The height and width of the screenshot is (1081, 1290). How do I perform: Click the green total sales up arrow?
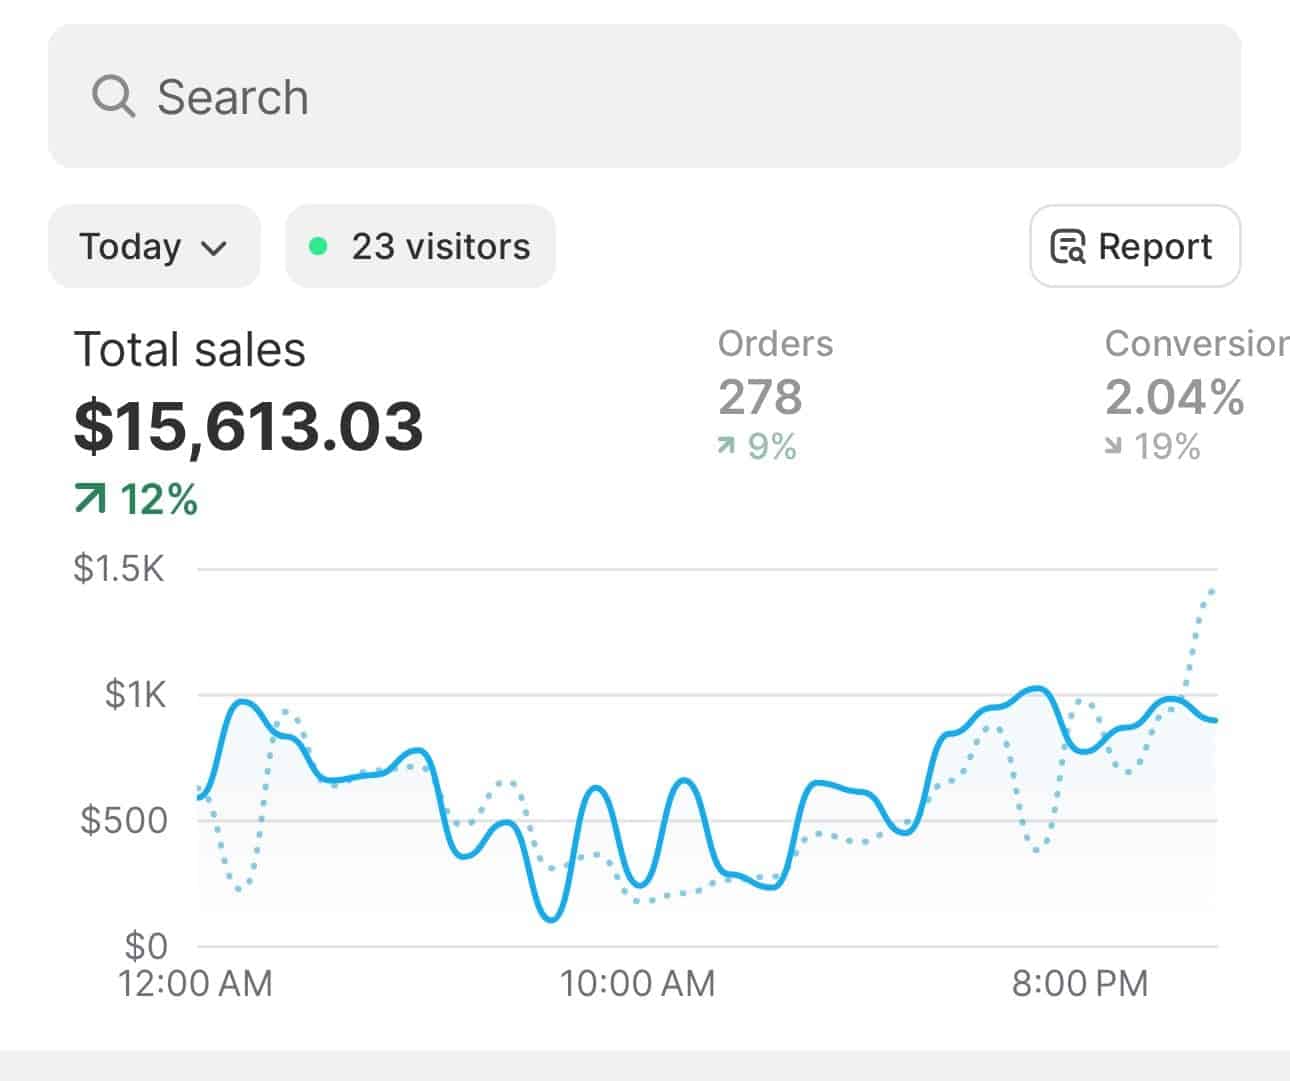[x=90, y=498]
